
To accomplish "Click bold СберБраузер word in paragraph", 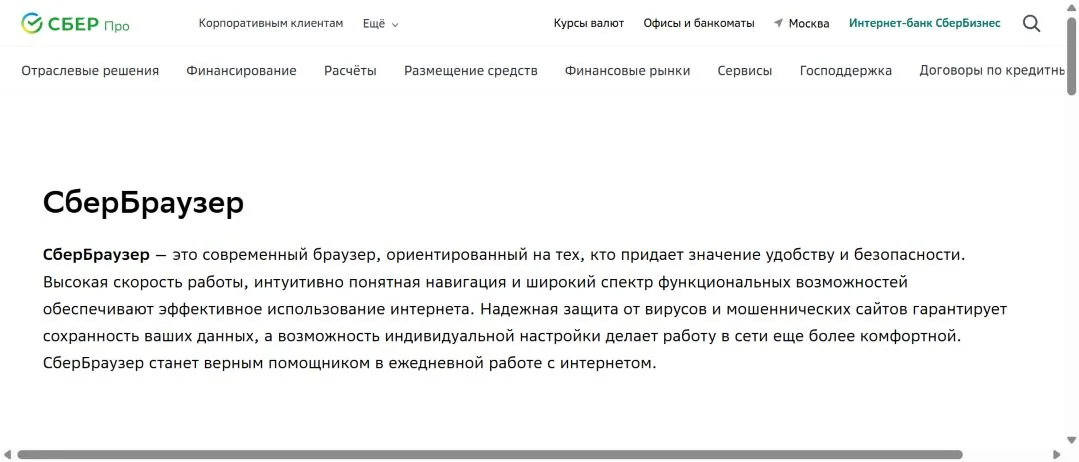I will click(x=96, y=255).
